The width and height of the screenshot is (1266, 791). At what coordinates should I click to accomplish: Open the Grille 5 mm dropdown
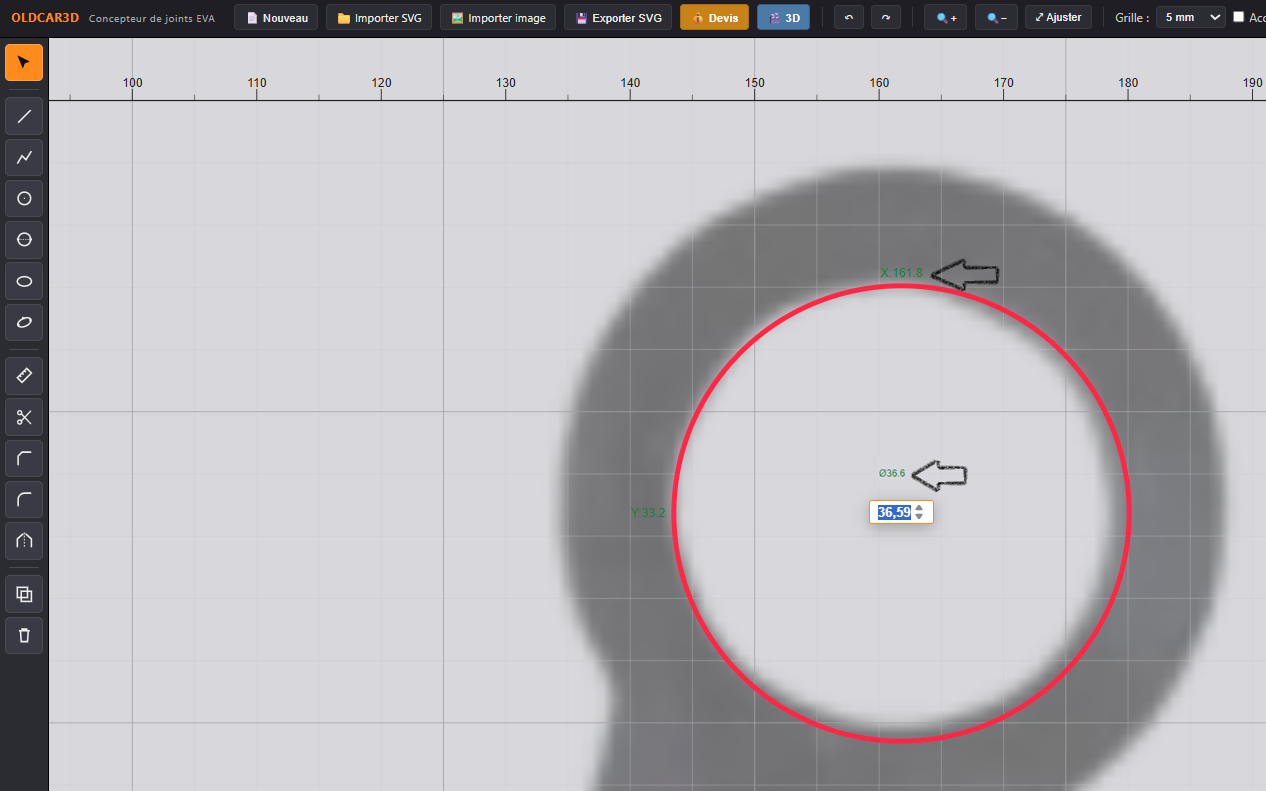click(x=1190, y=17)
